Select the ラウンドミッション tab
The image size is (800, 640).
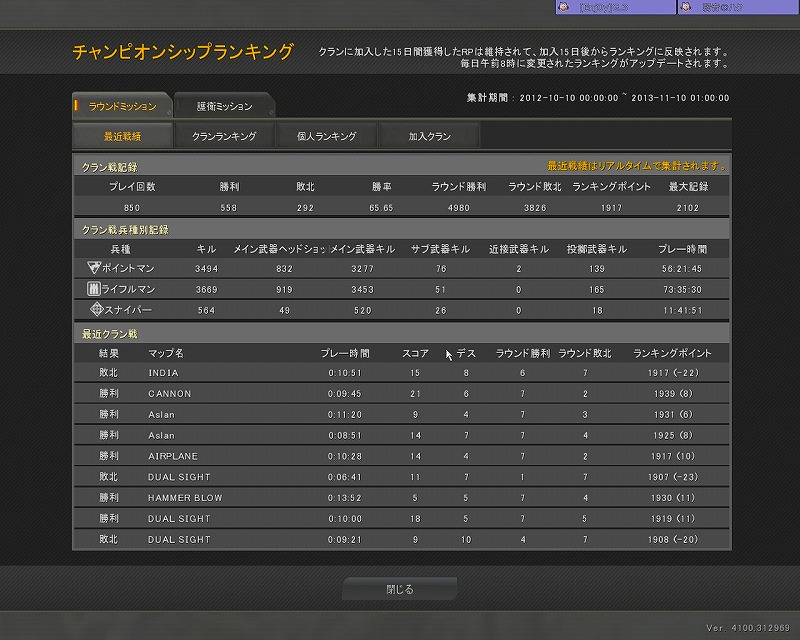(x=123, y=106)
